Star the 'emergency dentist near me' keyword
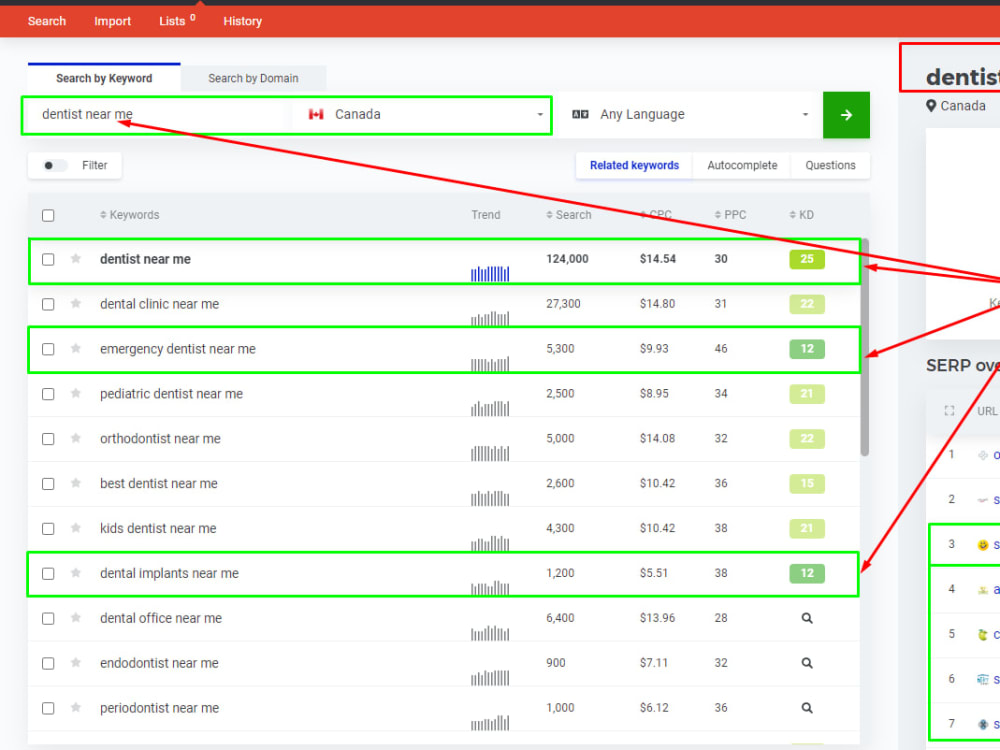 [76, 348]
